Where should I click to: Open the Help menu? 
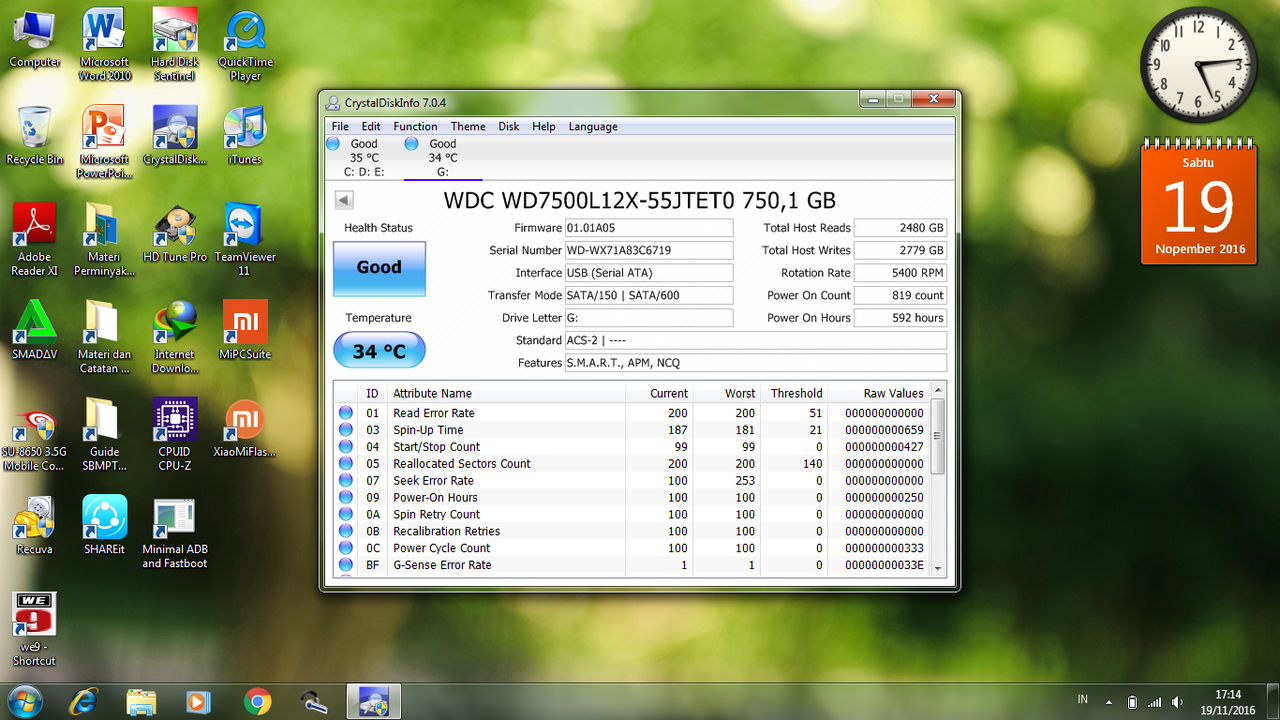[544, 127]
